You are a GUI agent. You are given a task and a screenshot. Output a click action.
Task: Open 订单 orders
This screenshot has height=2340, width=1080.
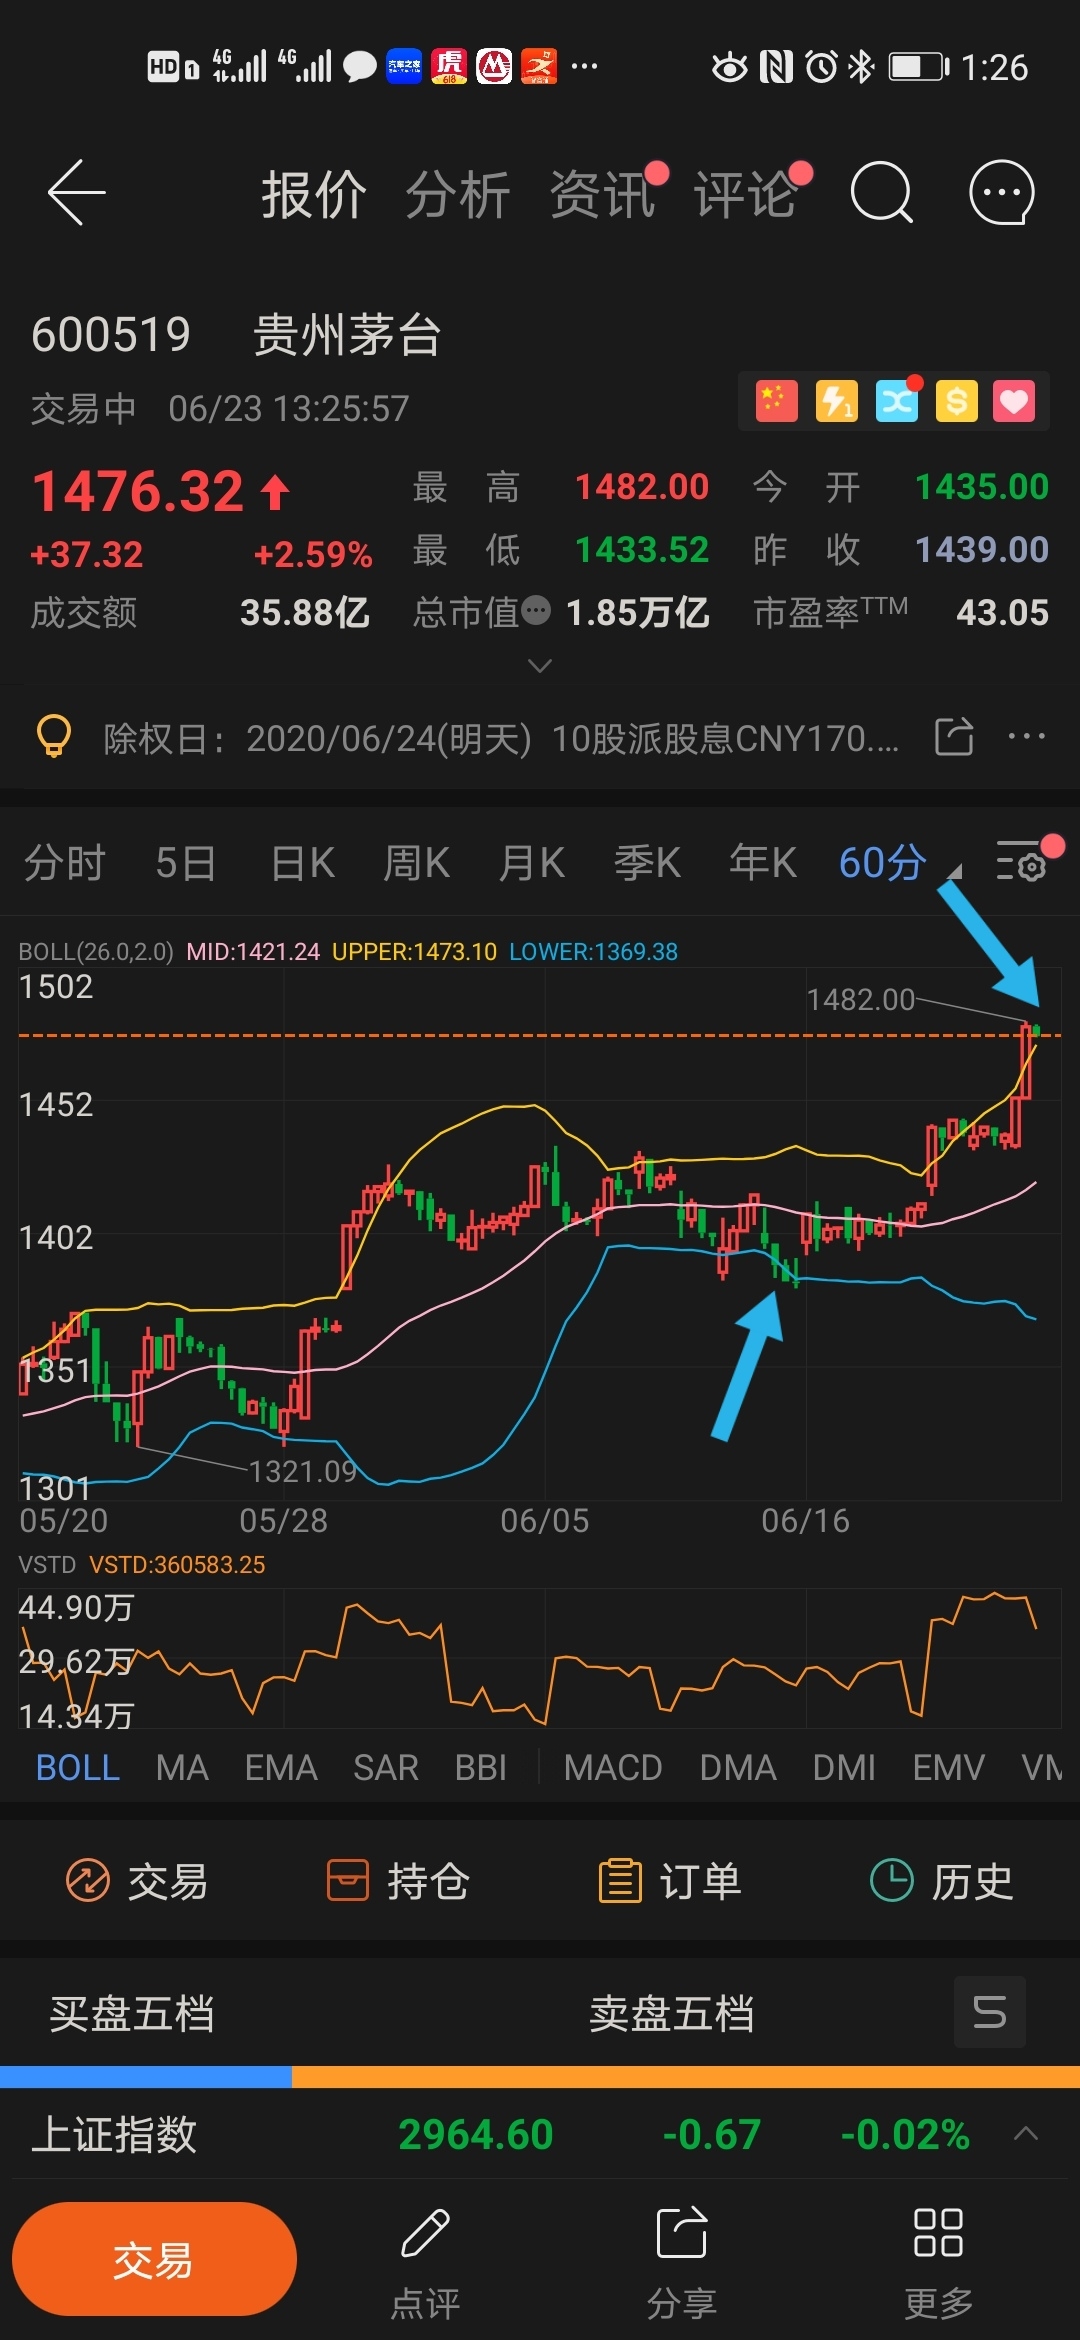coord(670,1881)
